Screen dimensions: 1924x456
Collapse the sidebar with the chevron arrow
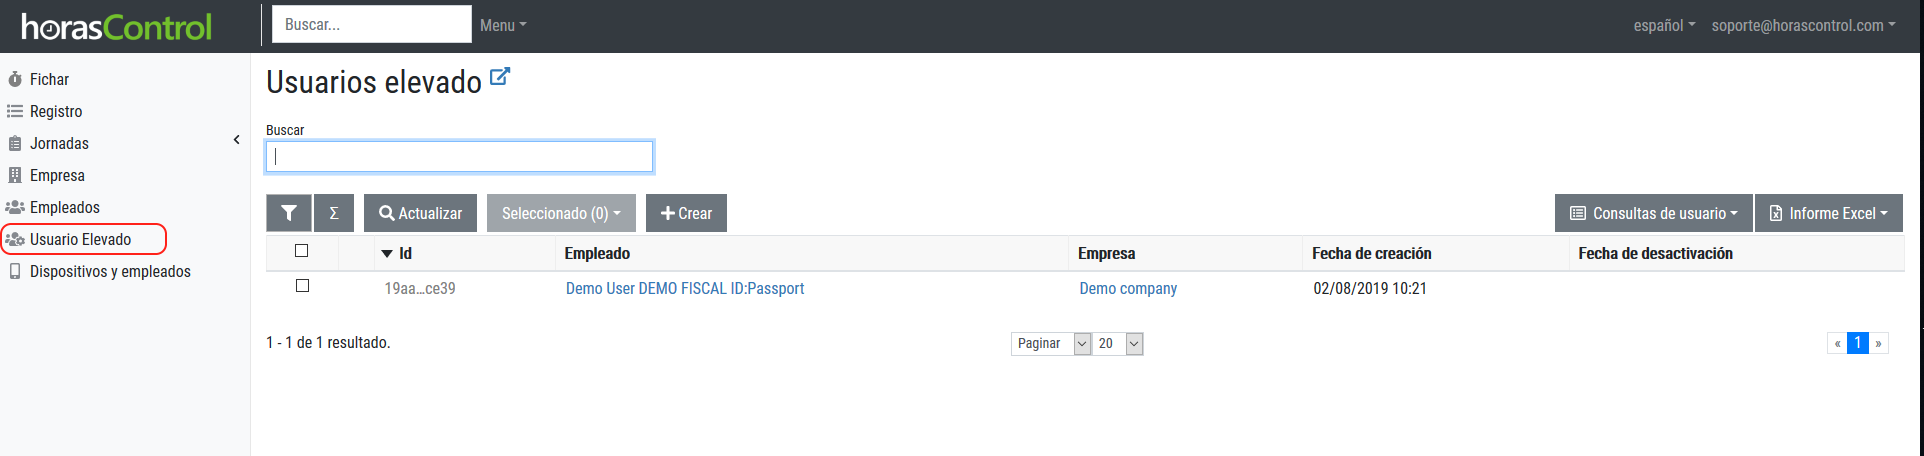click(237, 140)
